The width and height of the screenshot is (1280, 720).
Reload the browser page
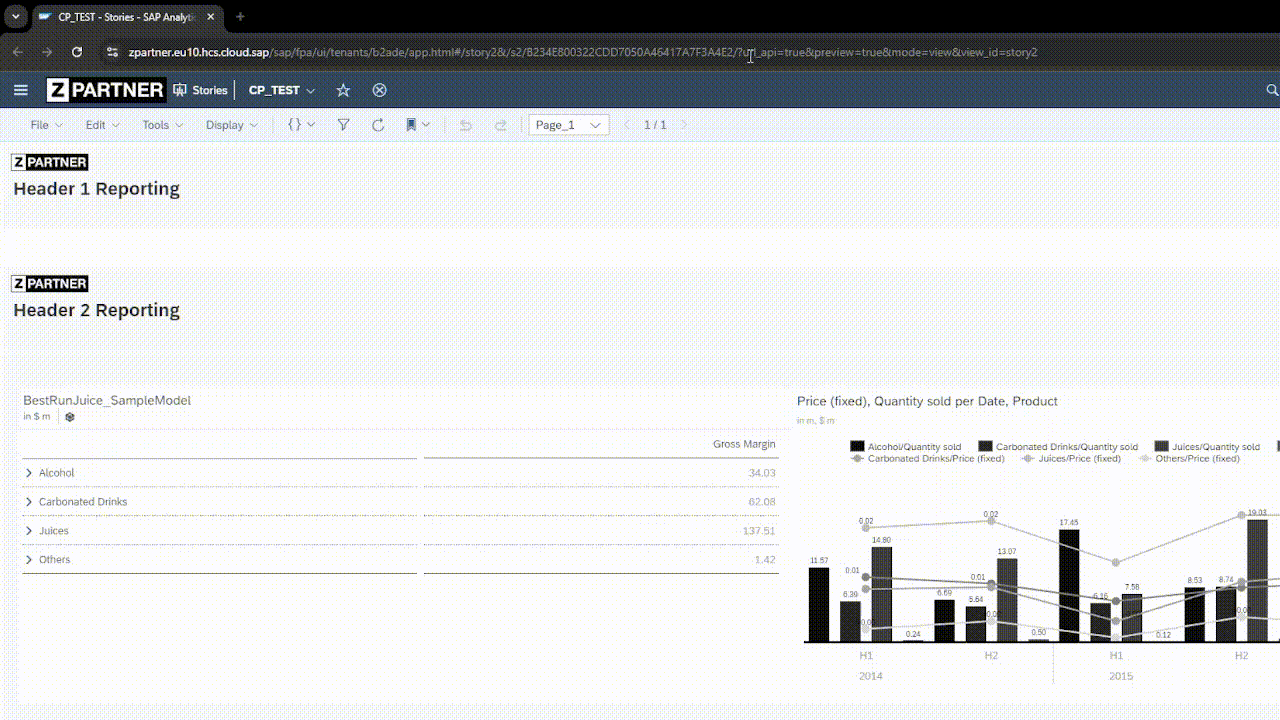tap(77, 52)
